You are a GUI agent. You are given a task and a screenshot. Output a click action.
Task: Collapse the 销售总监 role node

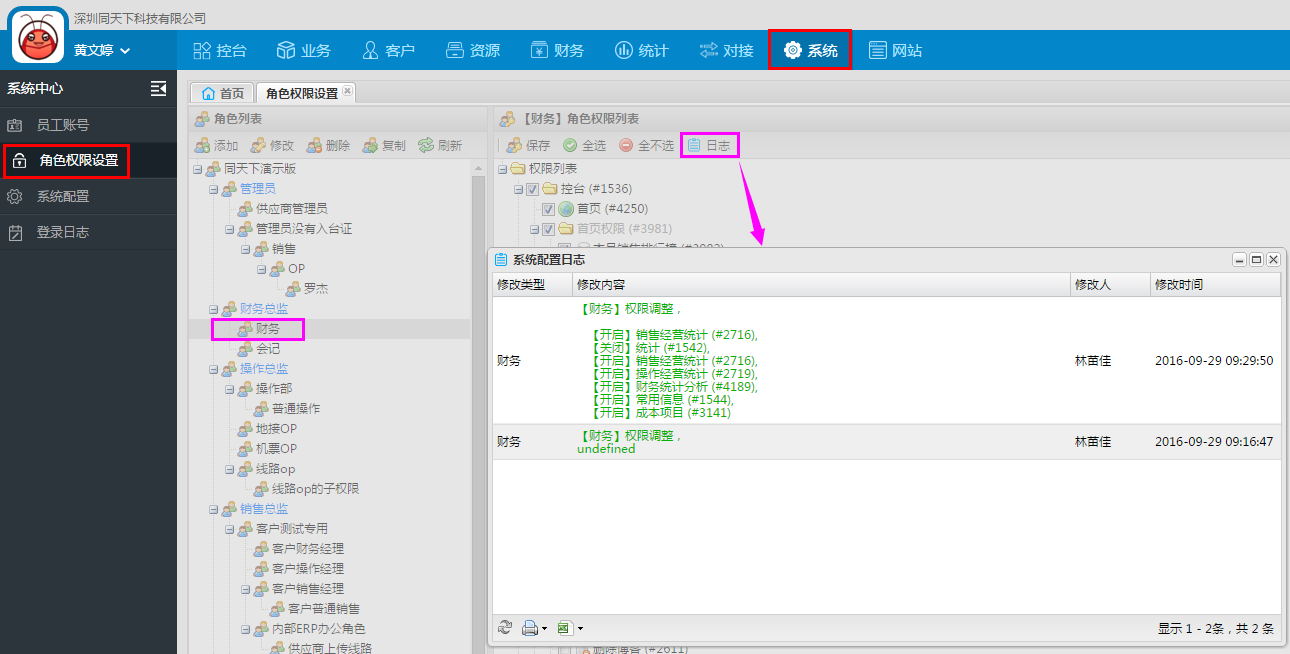[x=213, y=509]
